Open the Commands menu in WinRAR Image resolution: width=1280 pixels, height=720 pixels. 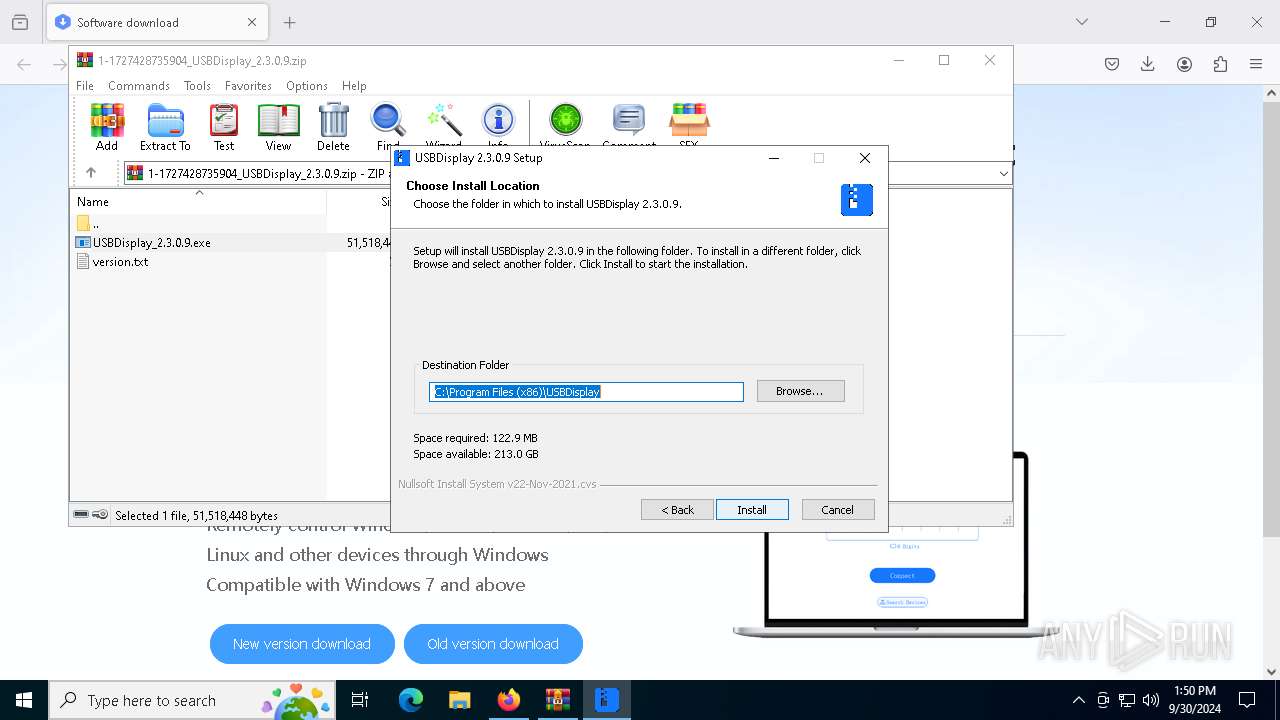click(x=139, y=86)
